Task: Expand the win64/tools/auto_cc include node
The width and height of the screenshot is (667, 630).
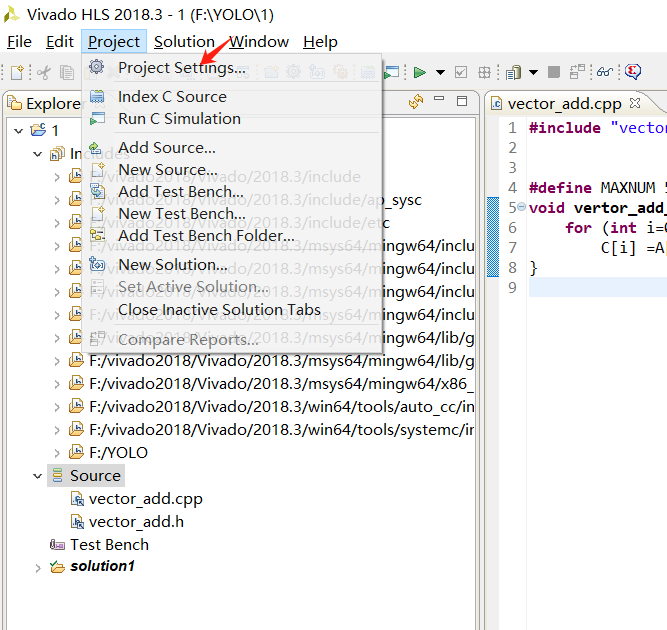Action: (57, 407)
